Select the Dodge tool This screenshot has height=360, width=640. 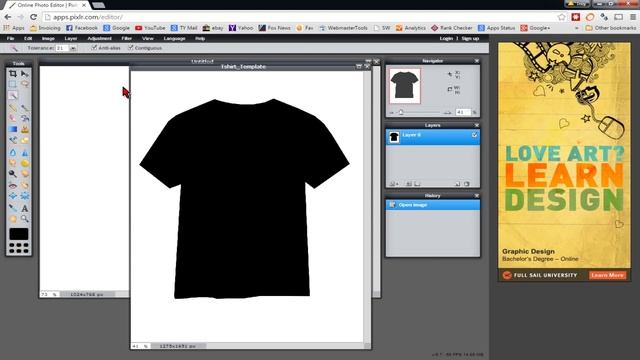pyautogui.click(x=13, y=174)
